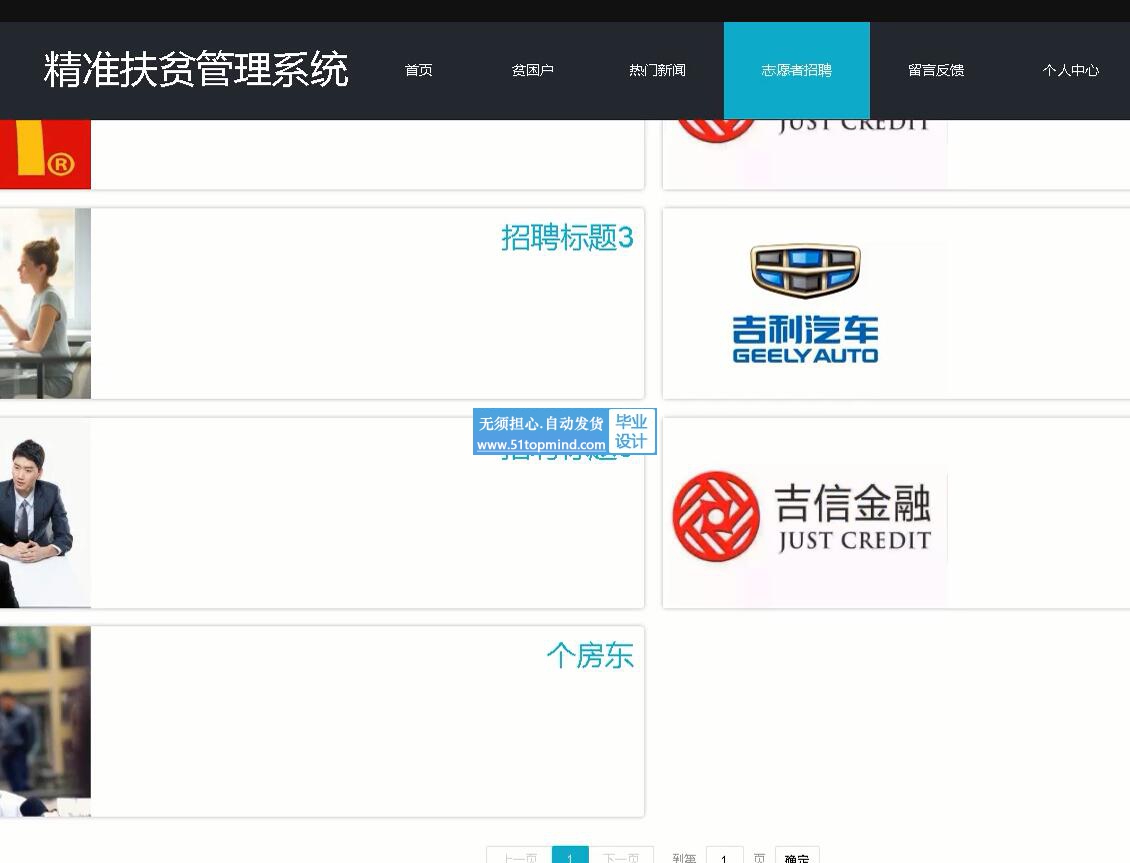Click the 上一页 previous page button
Screen dimensions: 1130x863
[520, 856]
